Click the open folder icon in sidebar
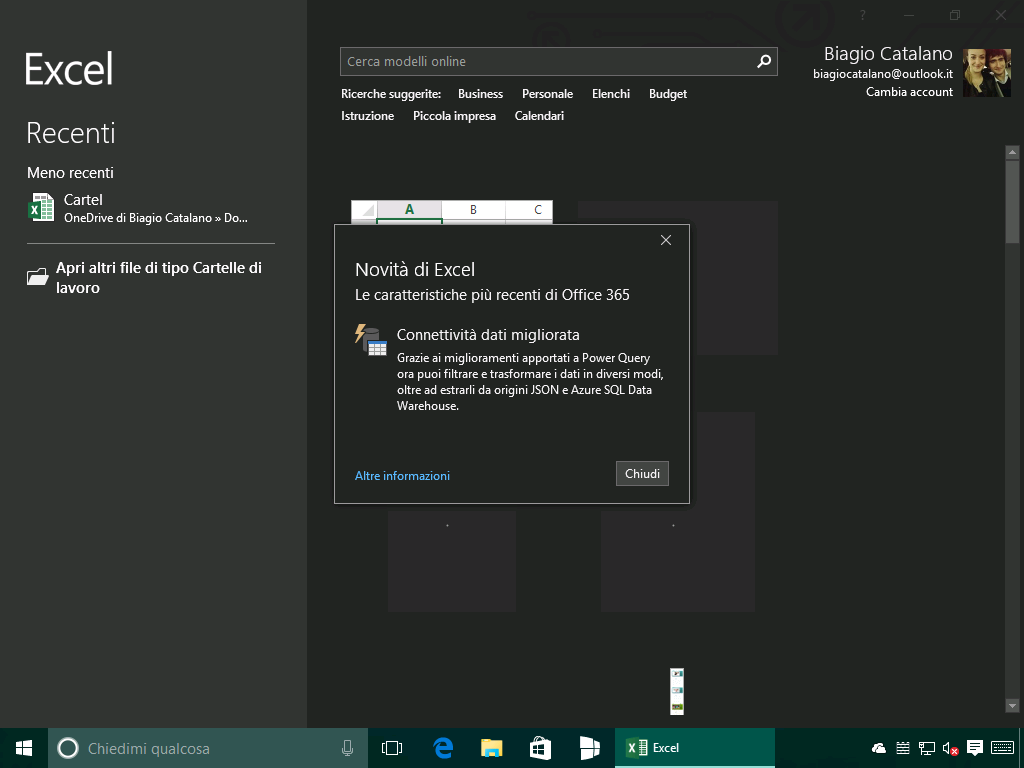 pos(38,277)
